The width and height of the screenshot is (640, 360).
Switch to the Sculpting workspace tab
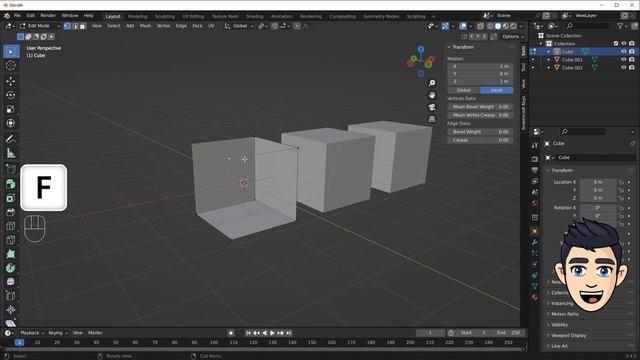(165, 17)
